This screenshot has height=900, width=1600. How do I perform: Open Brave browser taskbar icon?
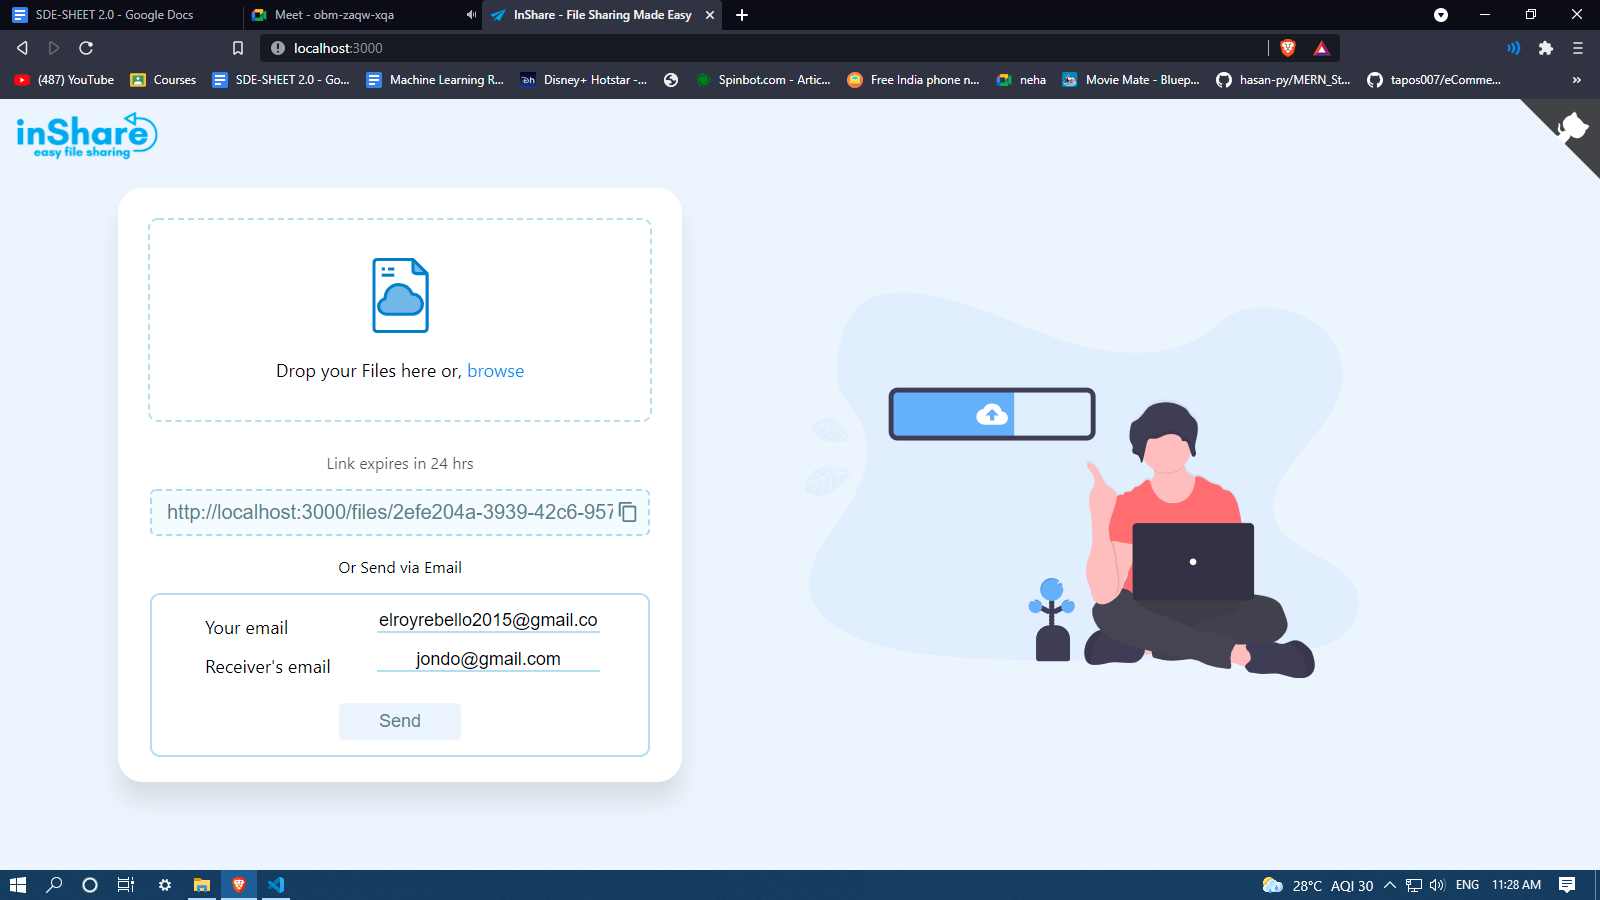[239, 885]
